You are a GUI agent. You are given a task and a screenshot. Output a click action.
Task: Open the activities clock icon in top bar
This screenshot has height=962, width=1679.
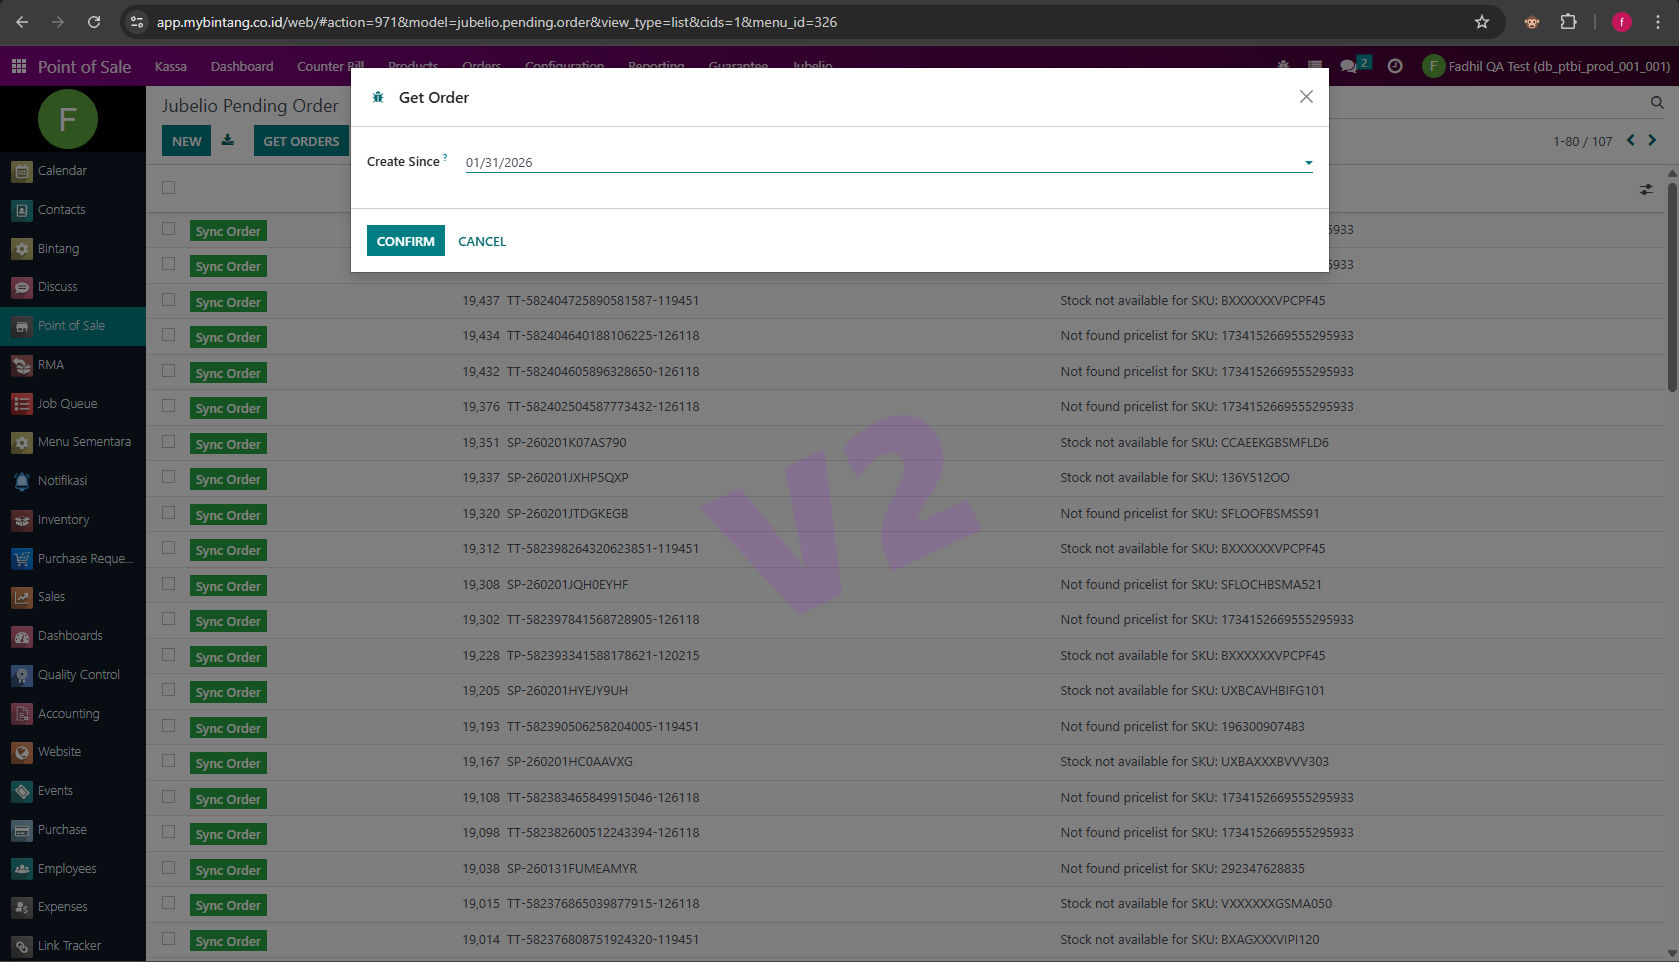pos(1395,66)
